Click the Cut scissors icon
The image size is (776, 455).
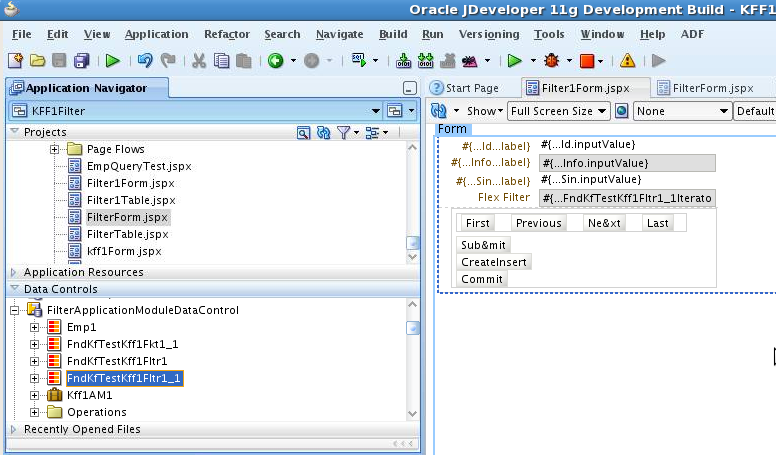199,61
